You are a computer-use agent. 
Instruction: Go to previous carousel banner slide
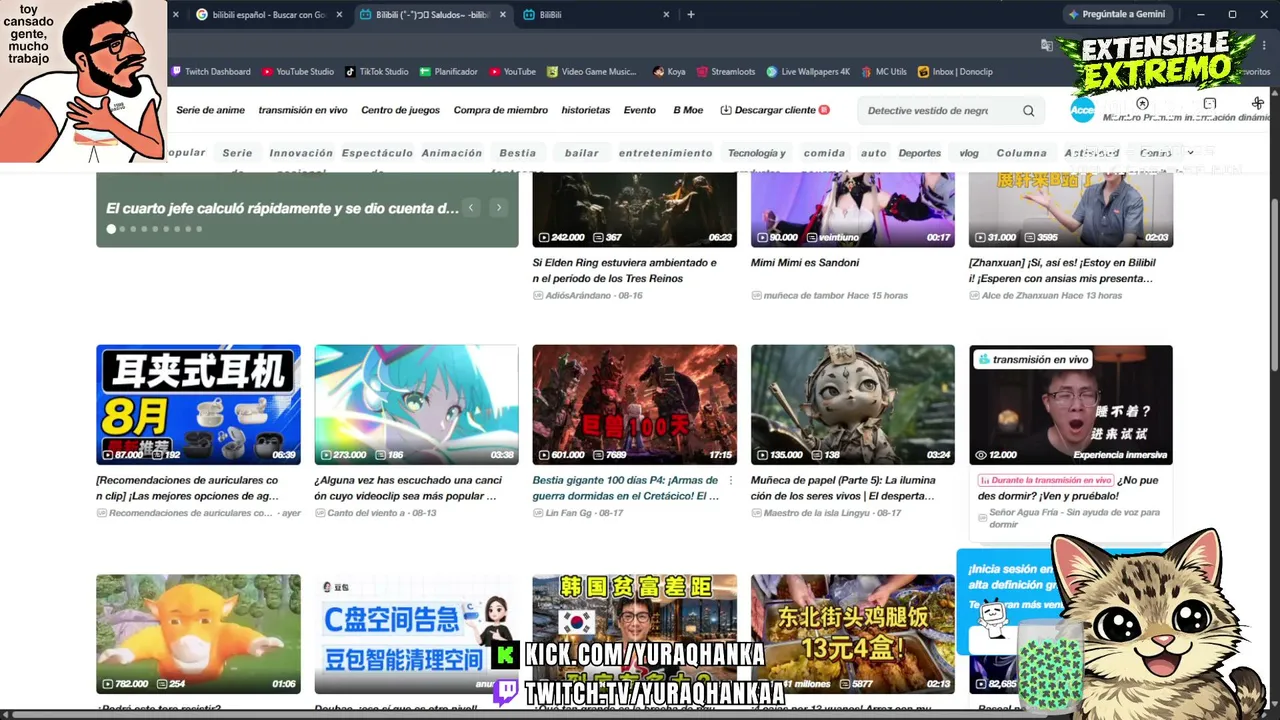(471, 208)
